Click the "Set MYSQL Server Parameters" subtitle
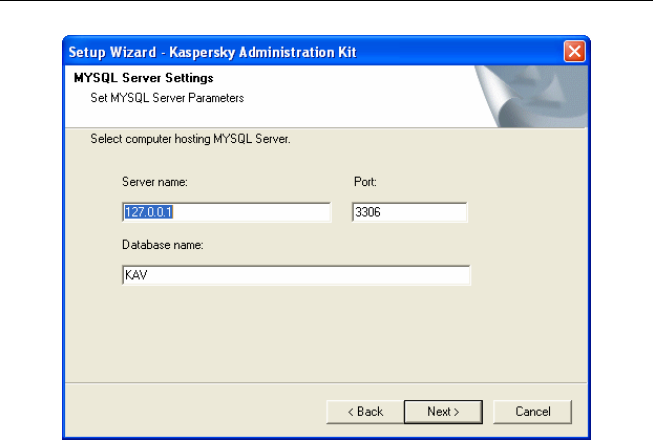 tap(167, 98)
